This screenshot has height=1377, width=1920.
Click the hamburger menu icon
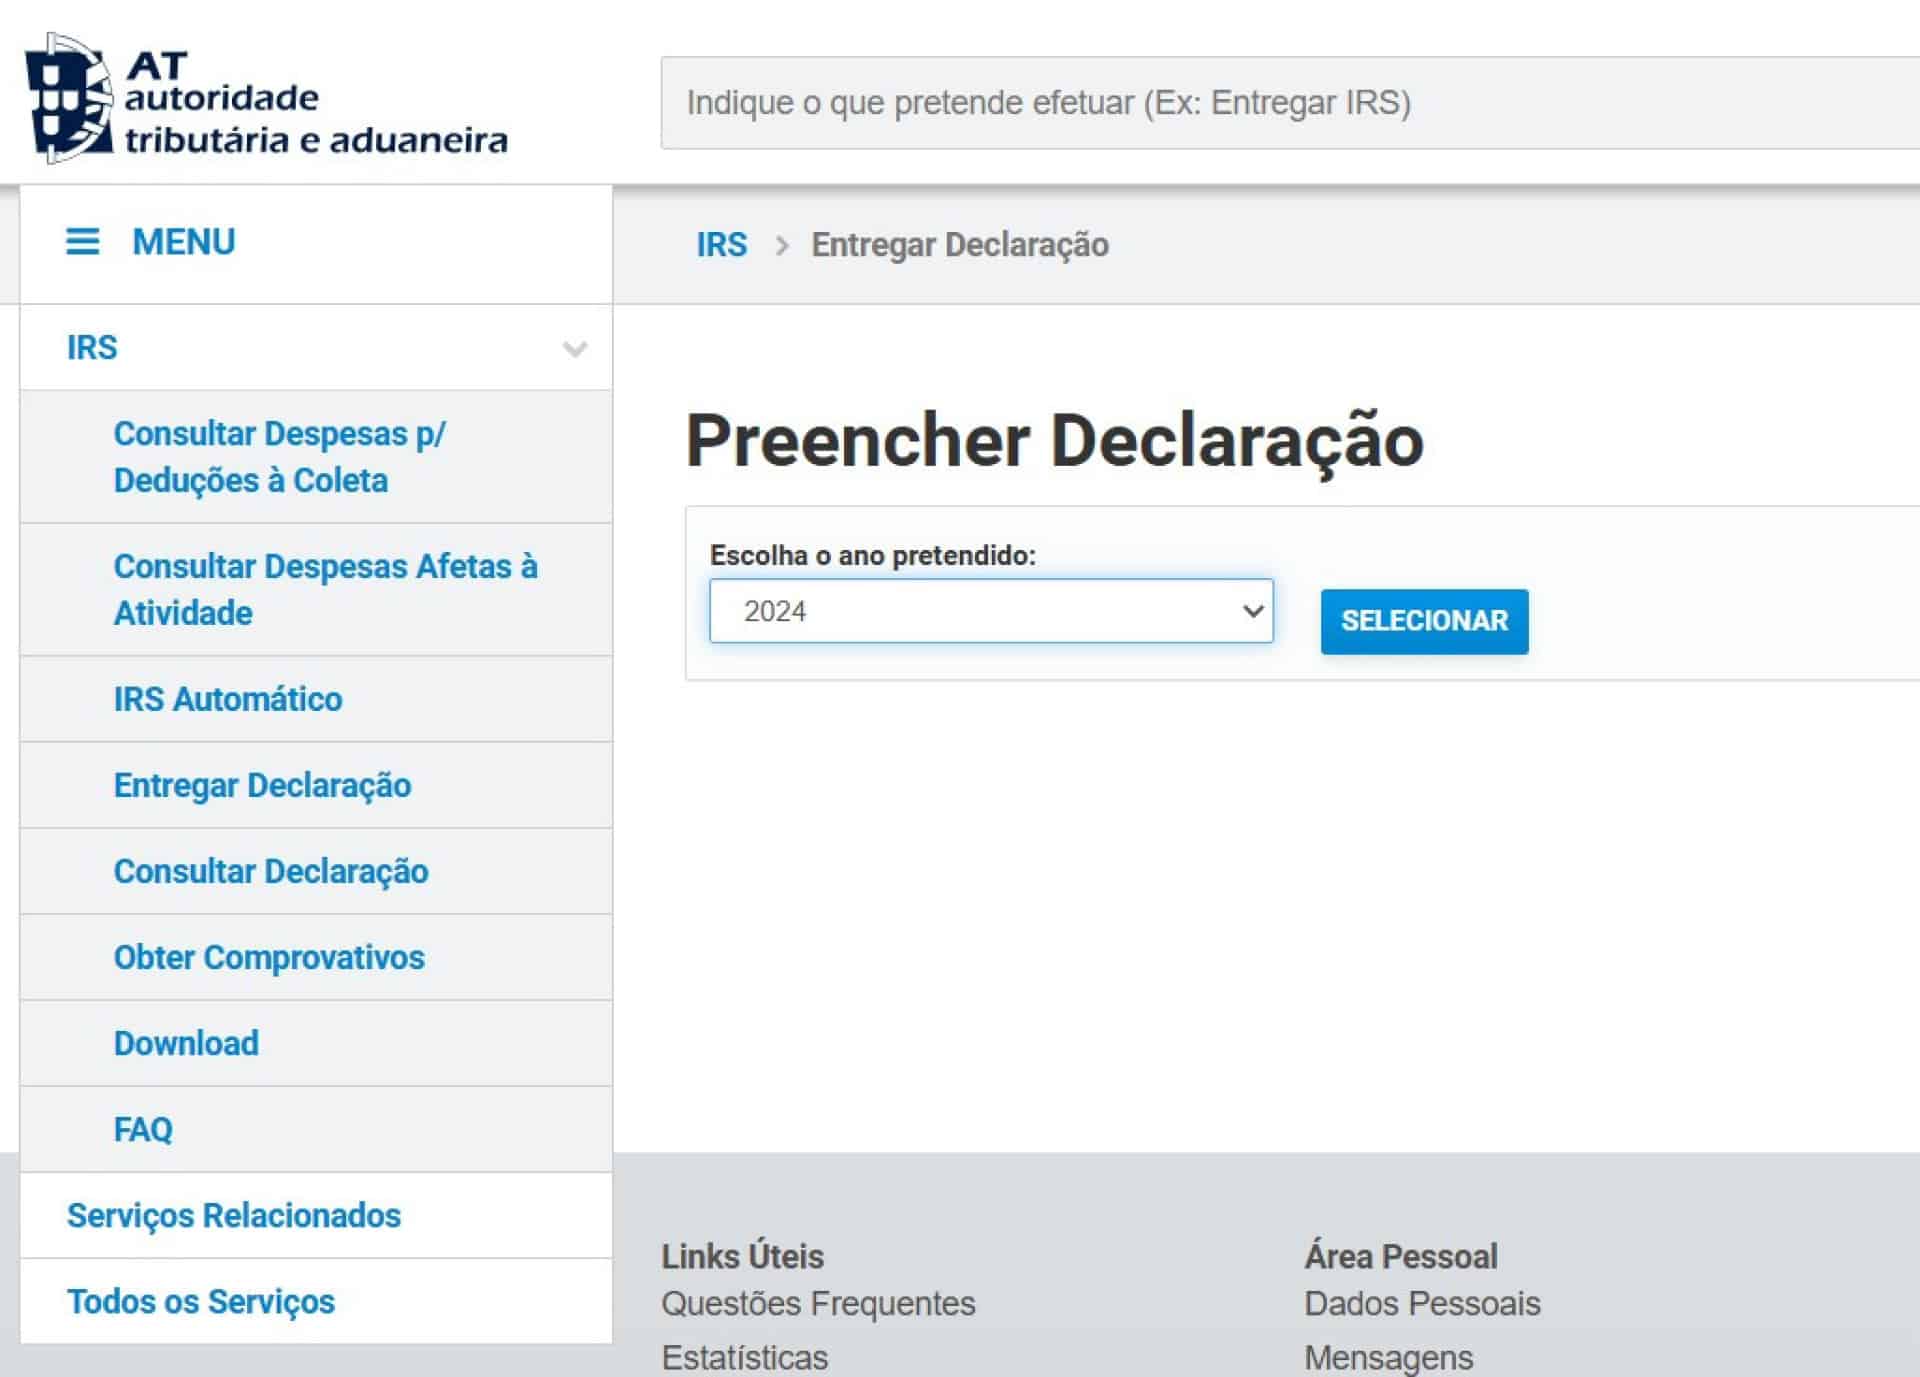pos(82,242)
